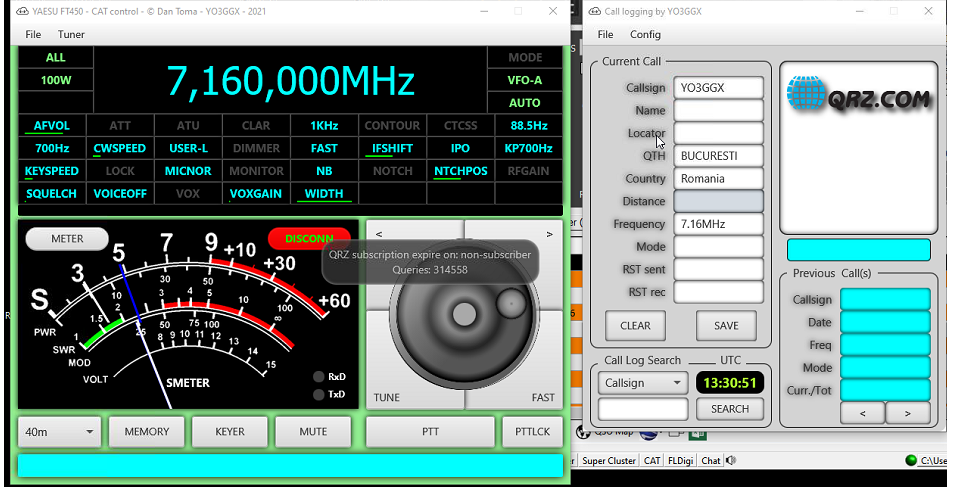This screenshot has width=954, height=488.
Task: Click the call log search text box
Action: (x=643, y=409)
